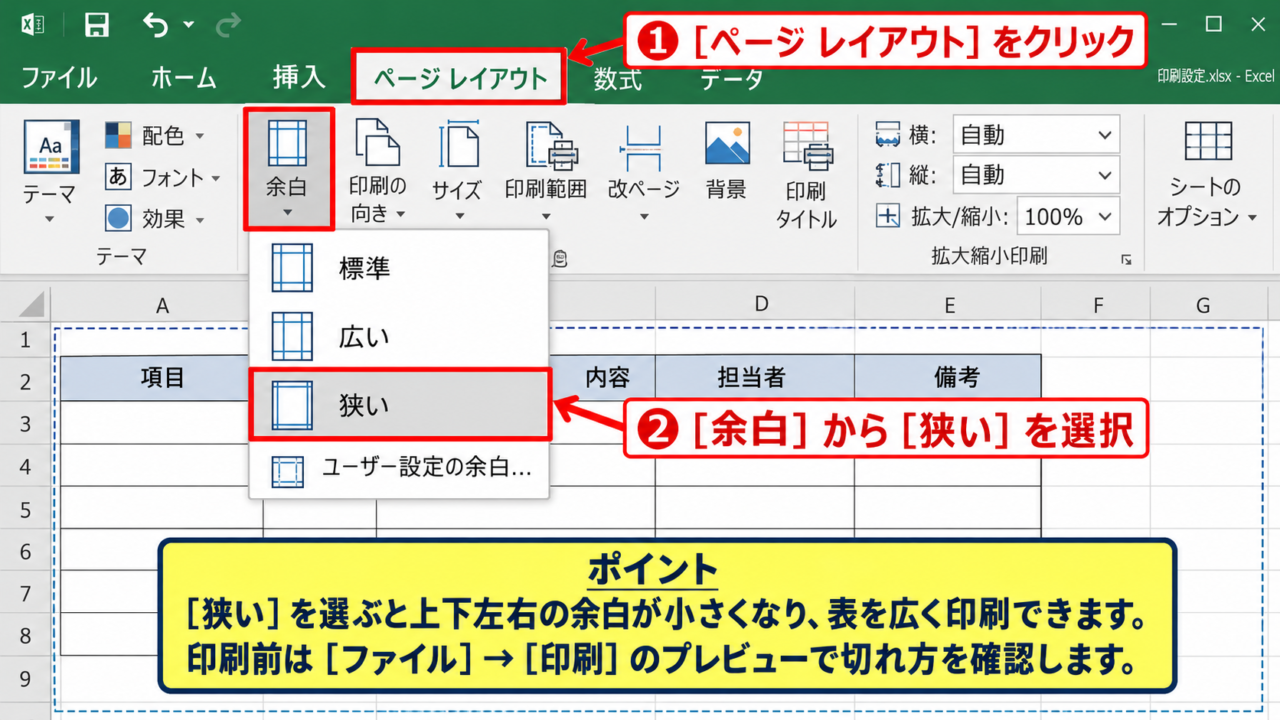Viewport: 1280px width, 720px height.
Task: Choose 狭い from the margins menu
Action: pyautogui.click(x=399, y=405)
